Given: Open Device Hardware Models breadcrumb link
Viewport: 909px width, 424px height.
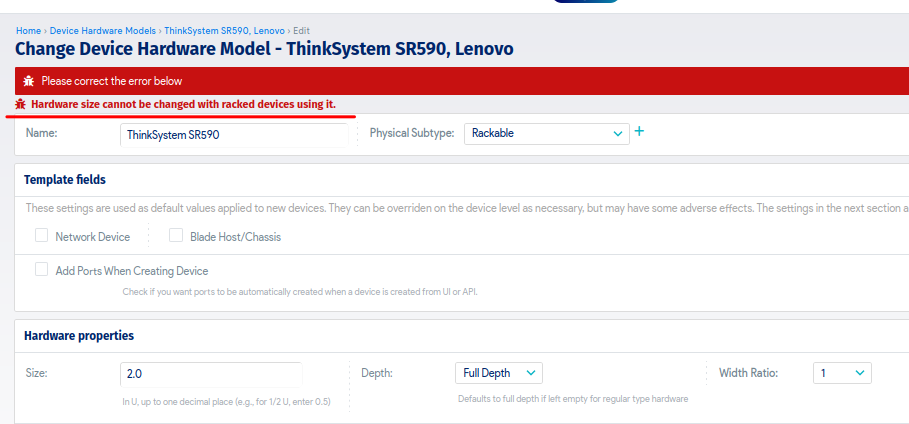Looking at the screenshot, I should coord(103,31).
